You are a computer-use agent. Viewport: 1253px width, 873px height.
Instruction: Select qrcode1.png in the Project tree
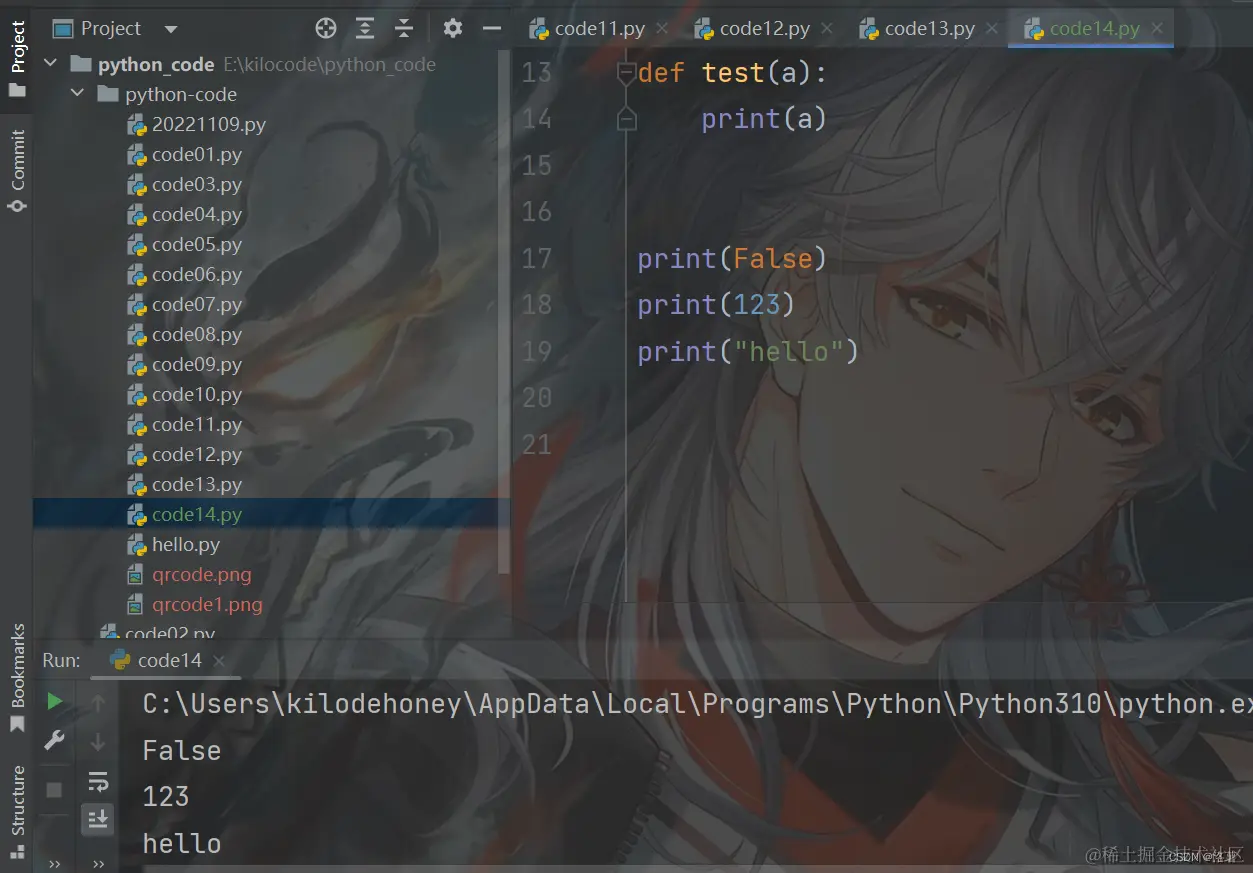[207, 604]
